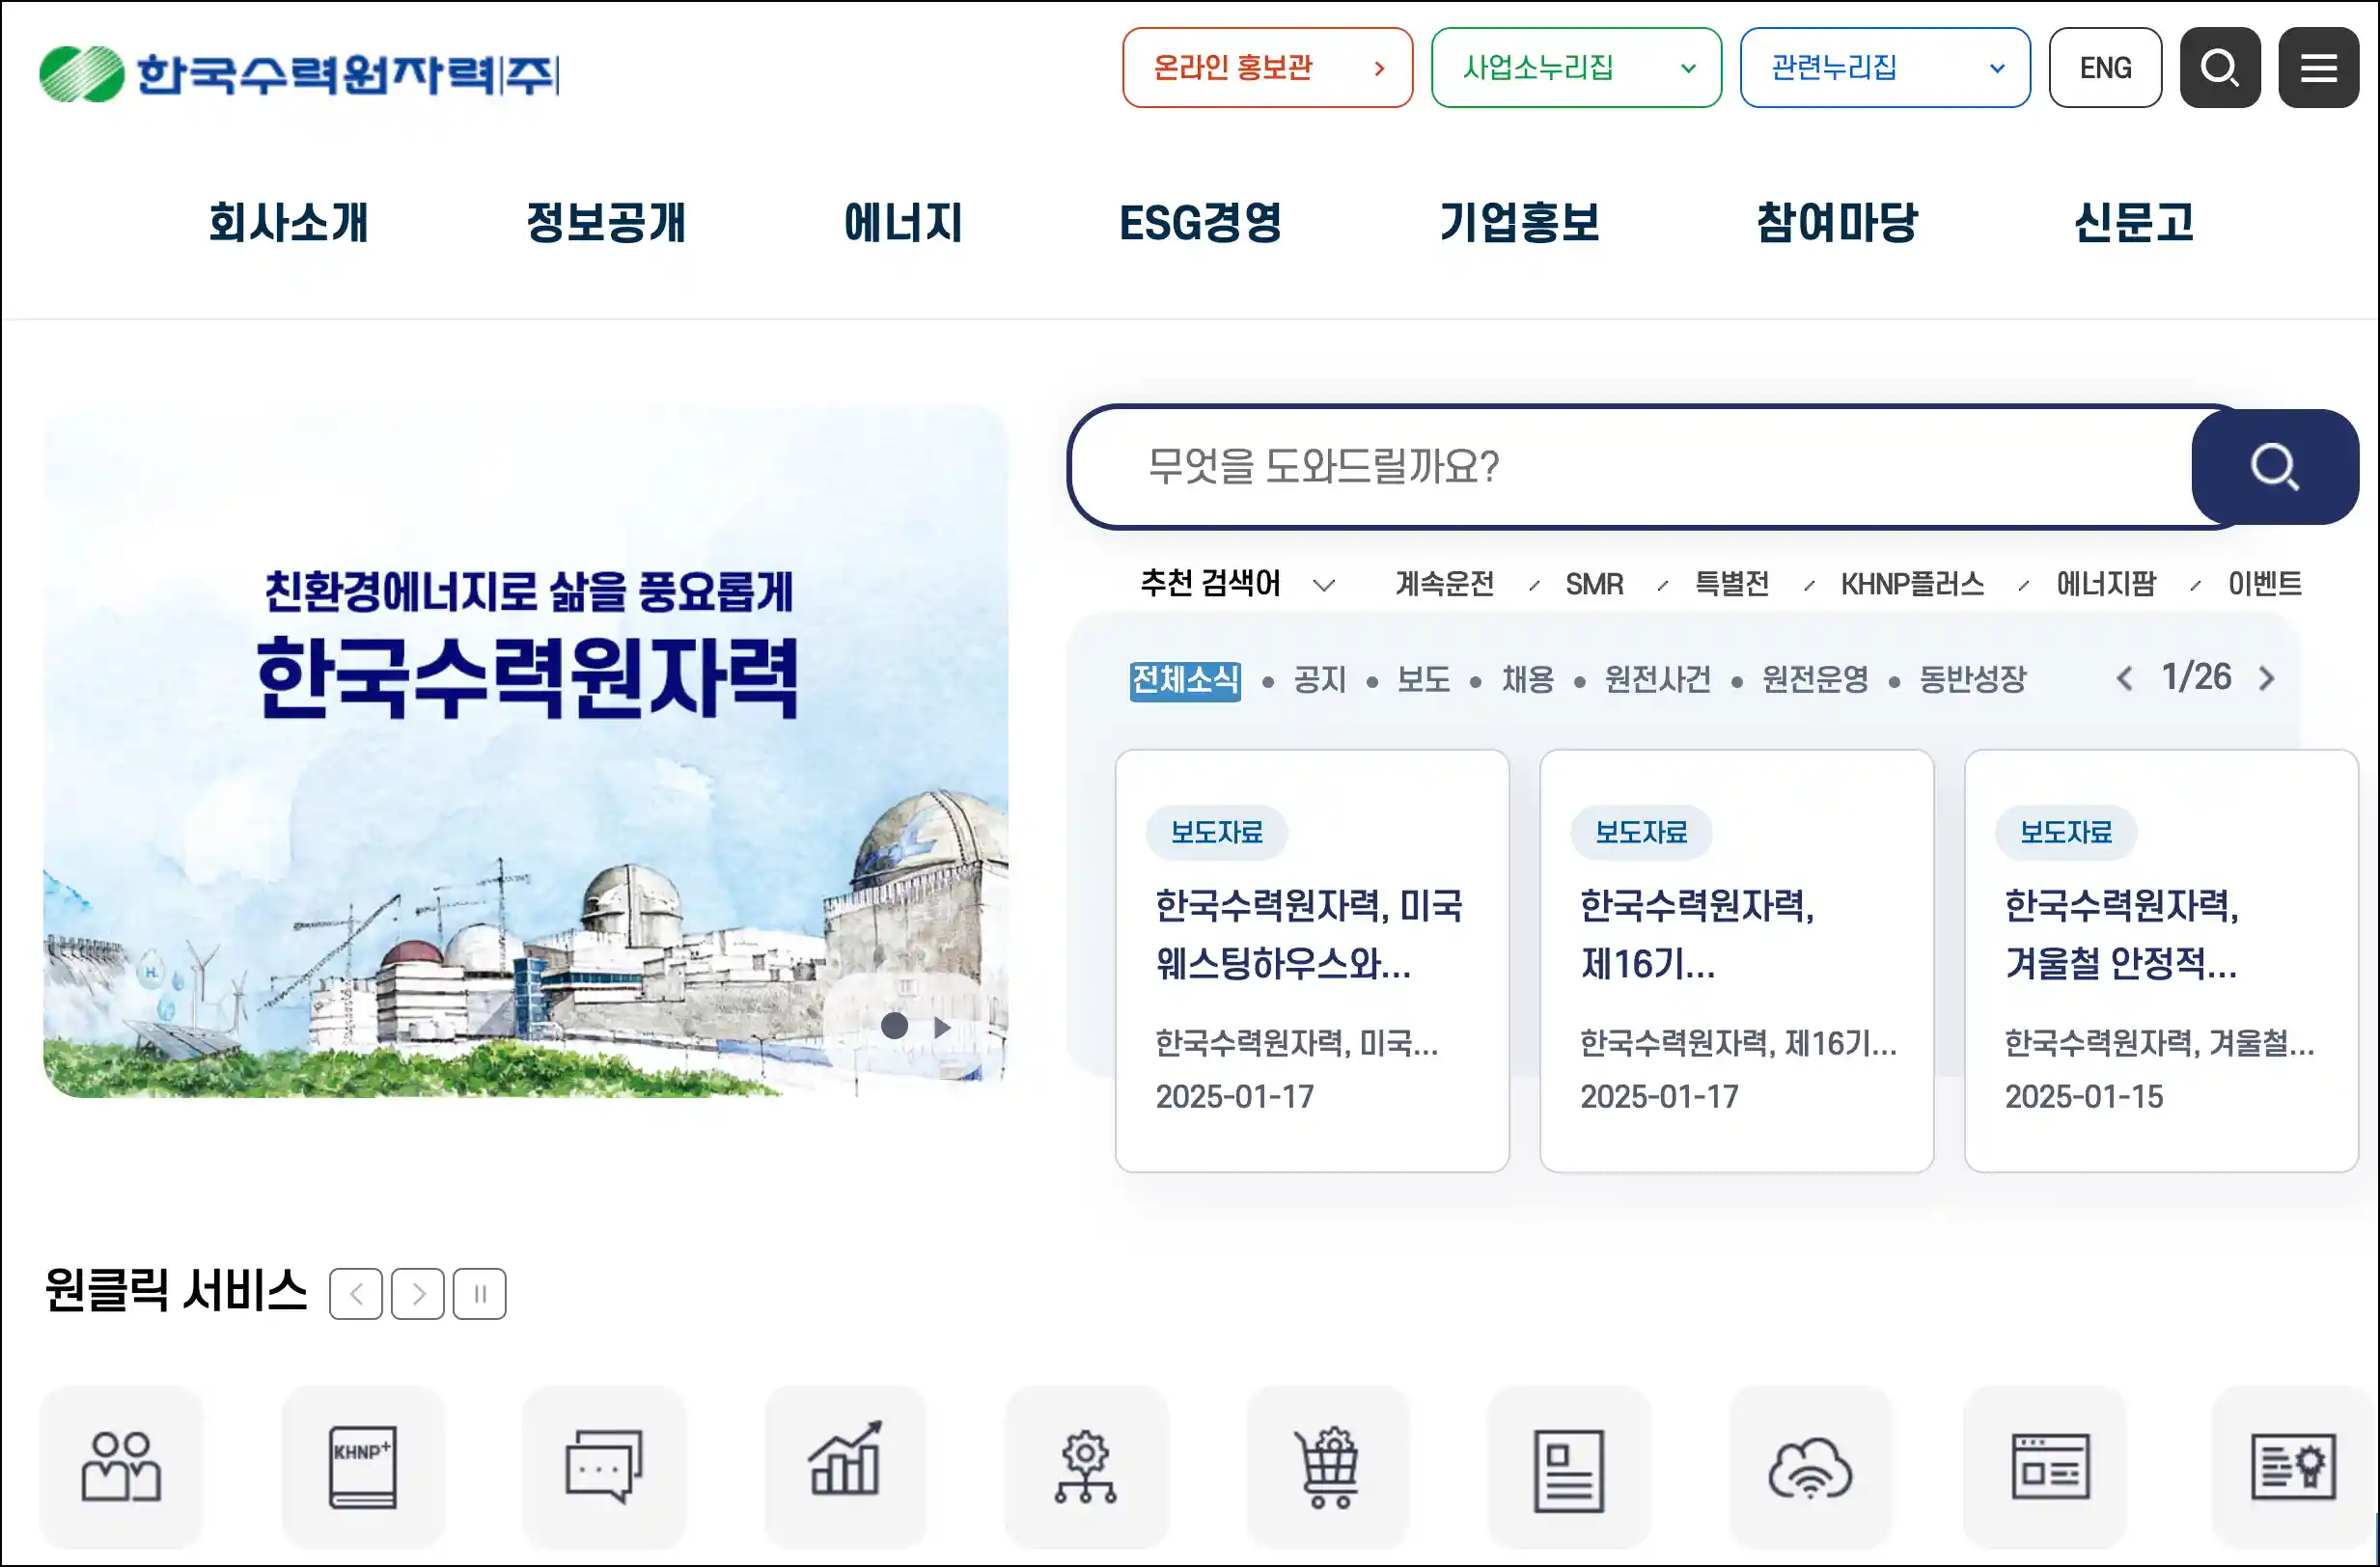Select the 공지 news tab
Image resolution: width=2380 pixels, height=1567 pixels.
tap(1320, 681)
